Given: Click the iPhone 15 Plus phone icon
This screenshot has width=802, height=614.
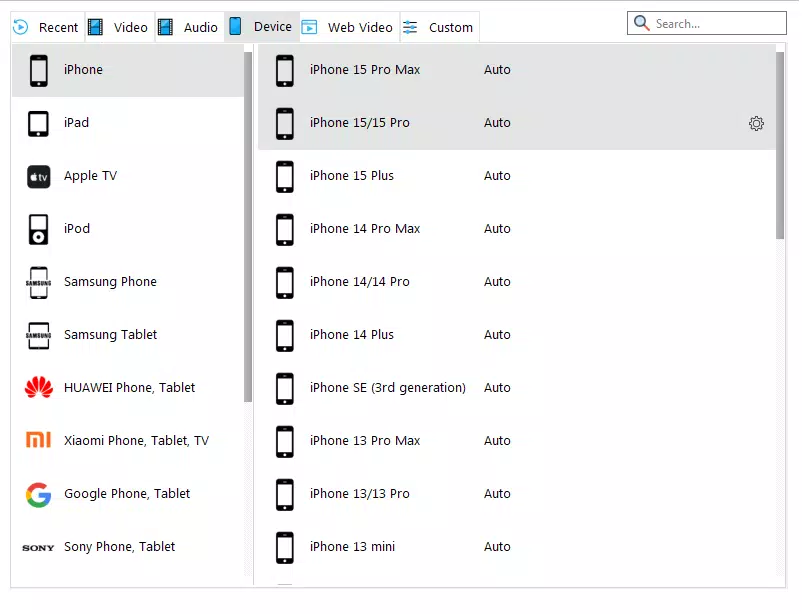Looking at the screenshot, I should pos(285,177).
